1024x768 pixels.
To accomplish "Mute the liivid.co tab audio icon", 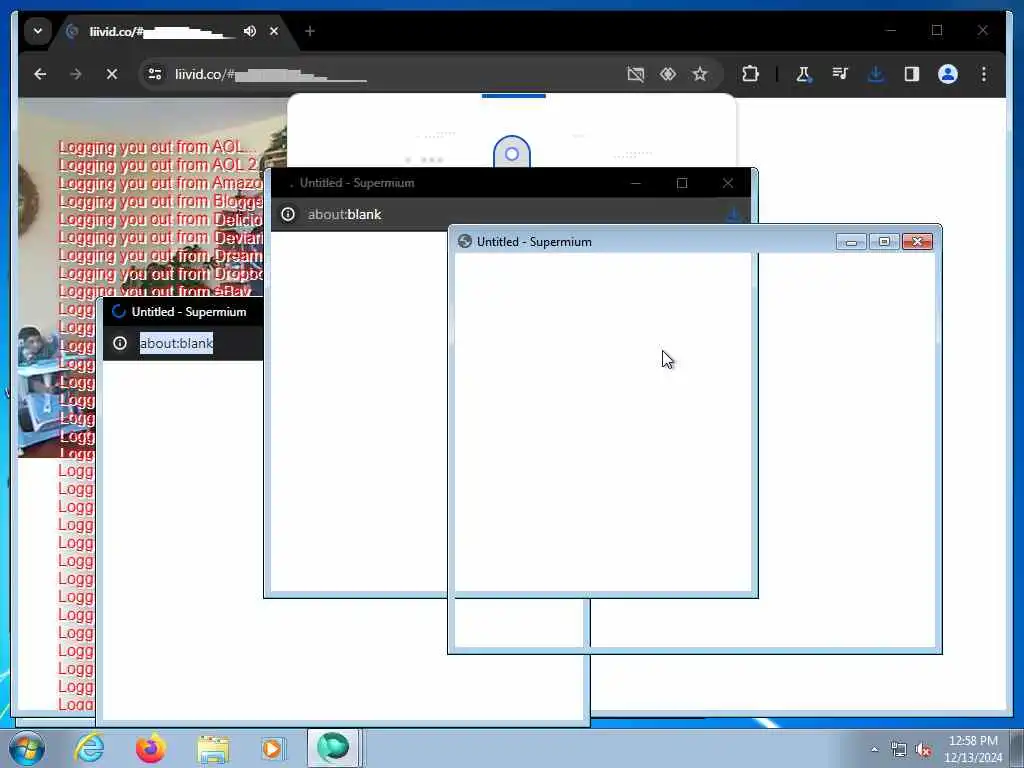I will coord(249,31).
